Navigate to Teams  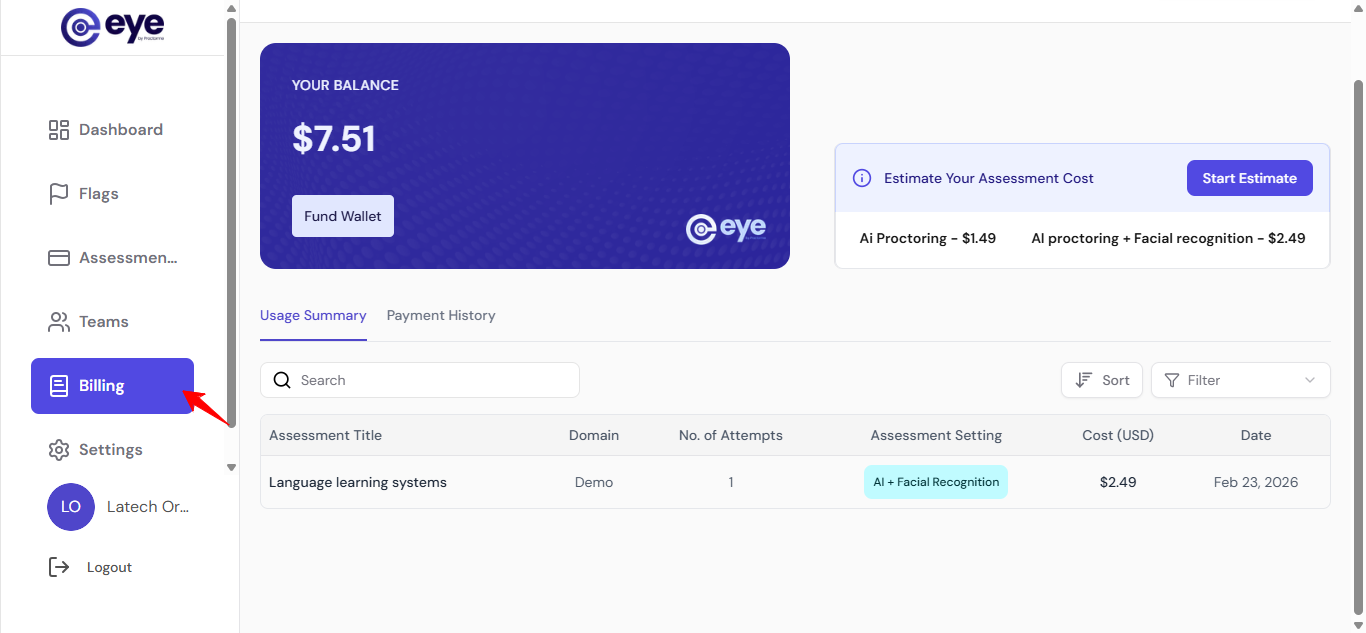tap(112, 322)
